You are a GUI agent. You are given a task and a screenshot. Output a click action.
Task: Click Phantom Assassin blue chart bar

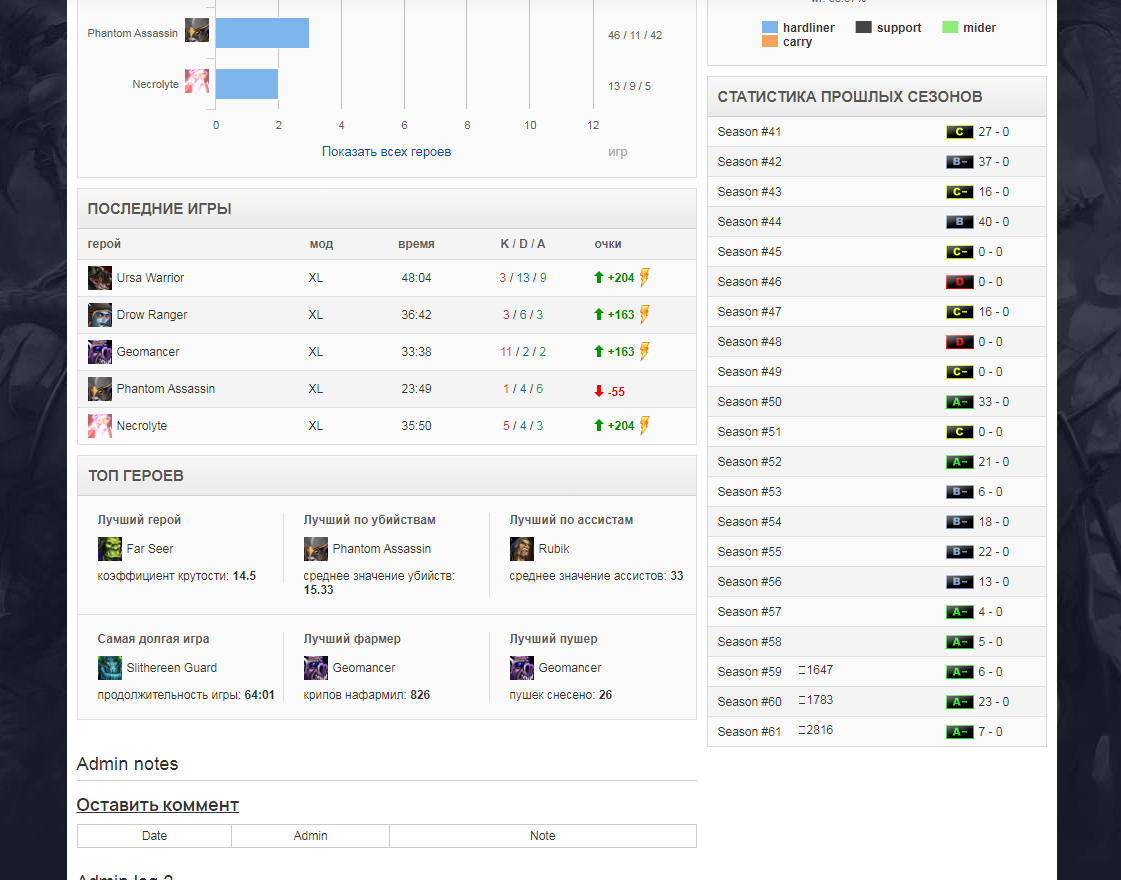262,33
